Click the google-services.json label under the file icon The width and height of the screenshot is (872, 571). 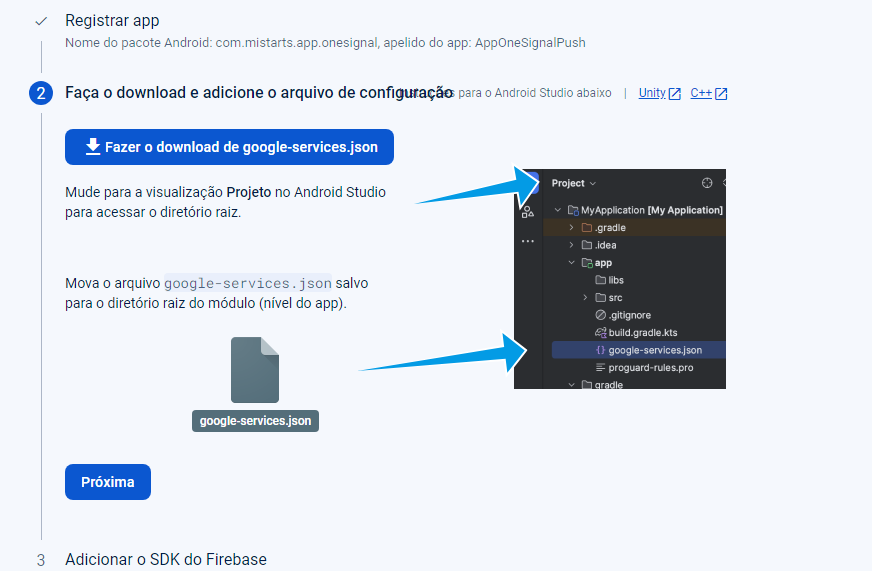click(x=255, y=421)
